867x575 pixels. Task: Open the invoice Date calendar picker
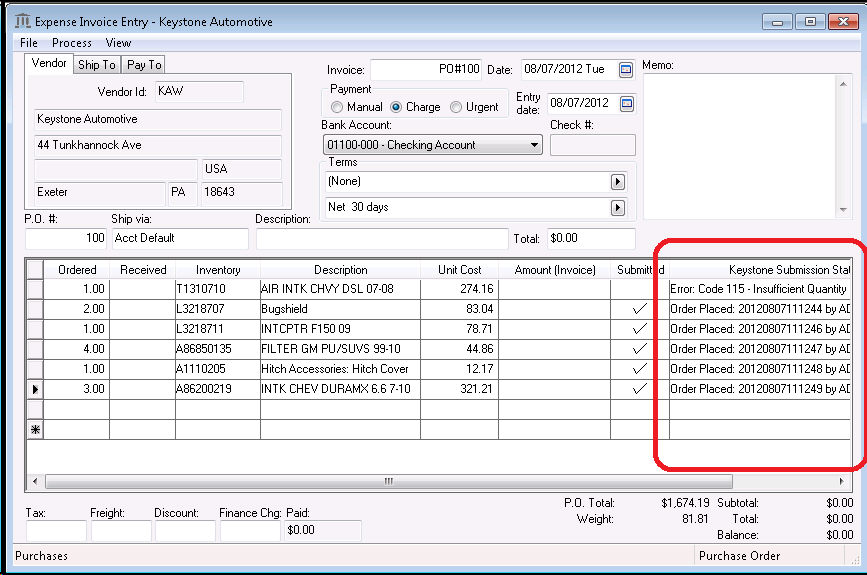[626, 70]
